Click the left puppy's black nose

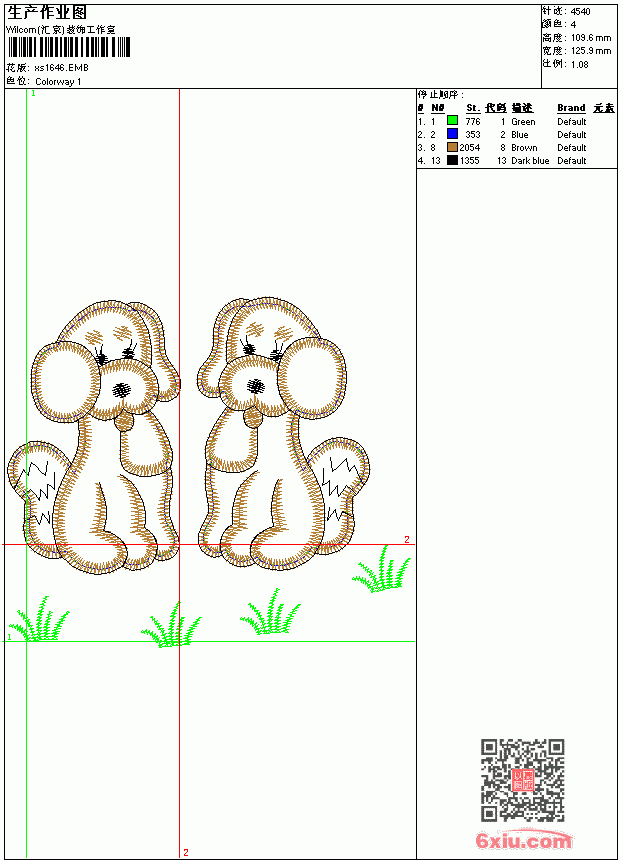coord(122,389)
